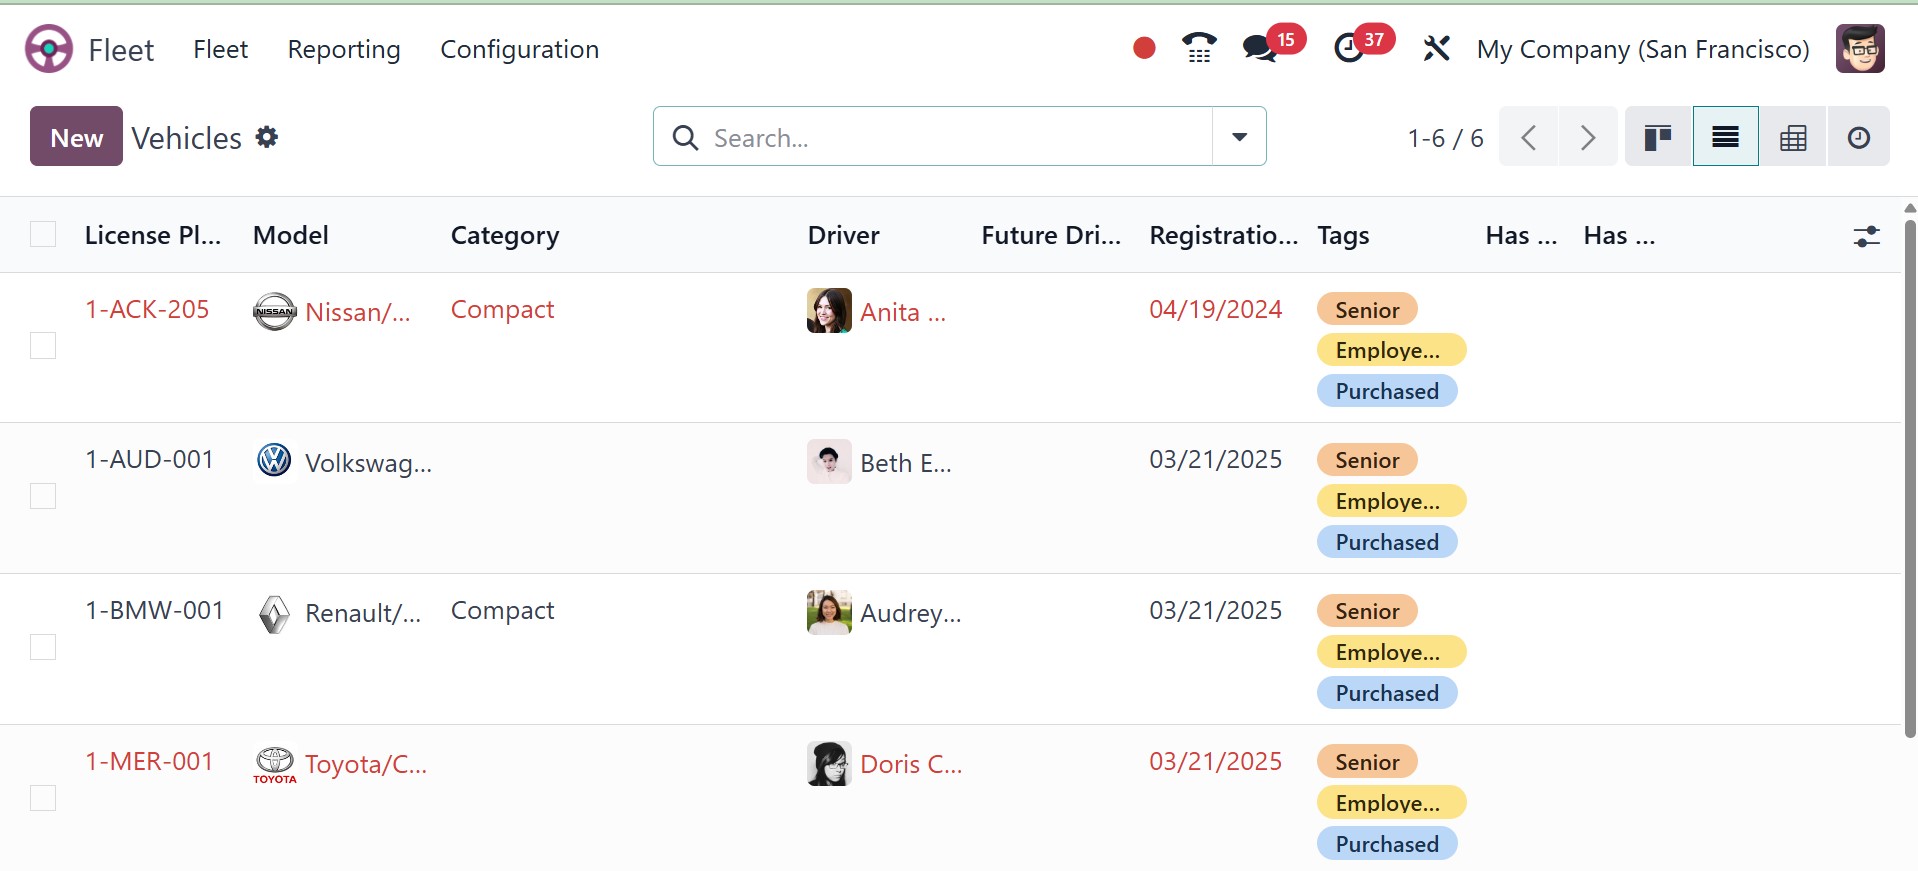
Task: Switch to pivot table view
Action: tap(1793, 137)
